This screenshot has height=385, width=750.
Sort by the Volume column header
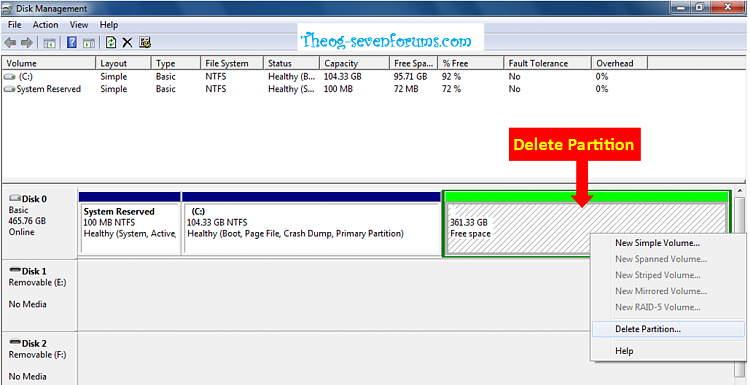click(49, 63)
